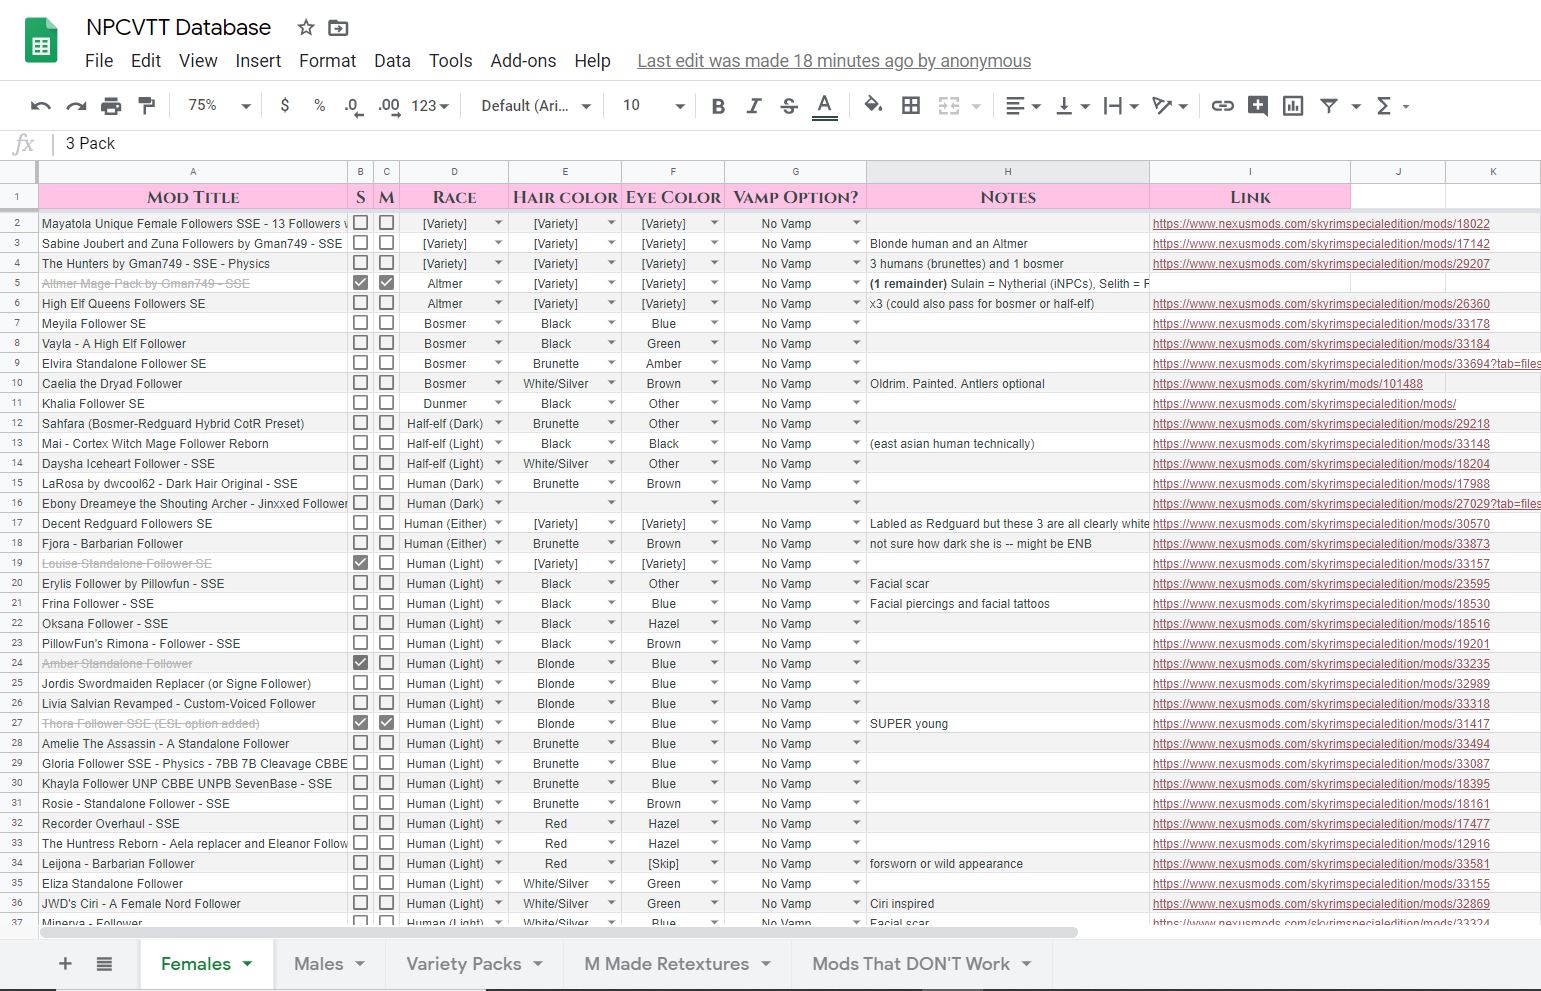Click the Print icon in toolbar
The width and height of the screenshot is (1541, 991).
tap(111, 106)
